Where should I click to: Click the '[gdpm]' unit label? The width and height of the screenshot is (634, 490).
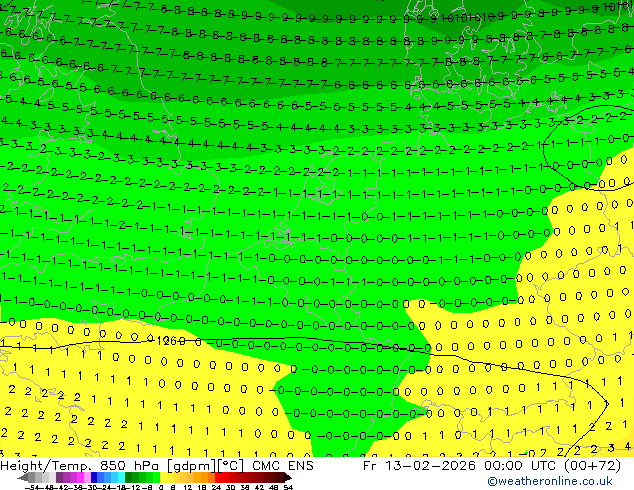[x=191, y=466]
